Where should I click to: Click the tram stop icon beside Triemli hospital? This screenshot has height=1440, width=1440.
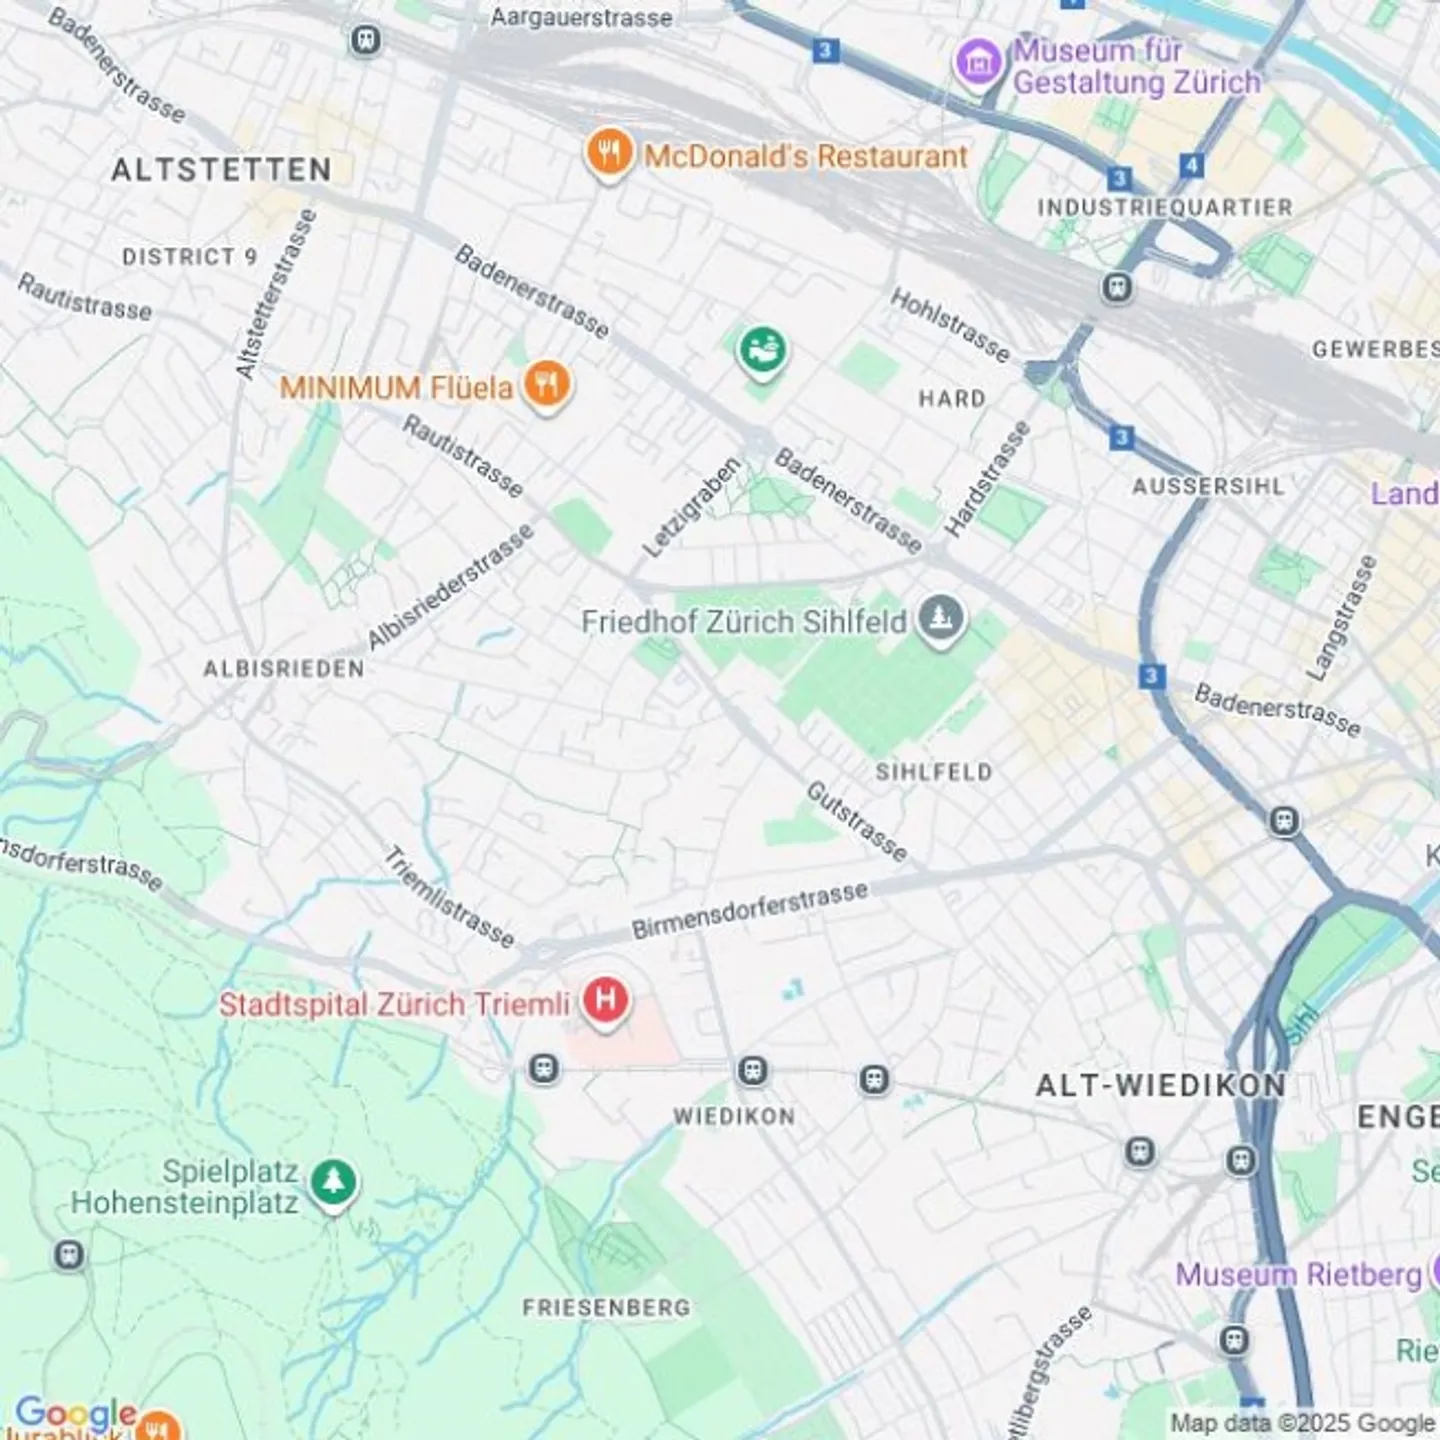click(544, 1069)
